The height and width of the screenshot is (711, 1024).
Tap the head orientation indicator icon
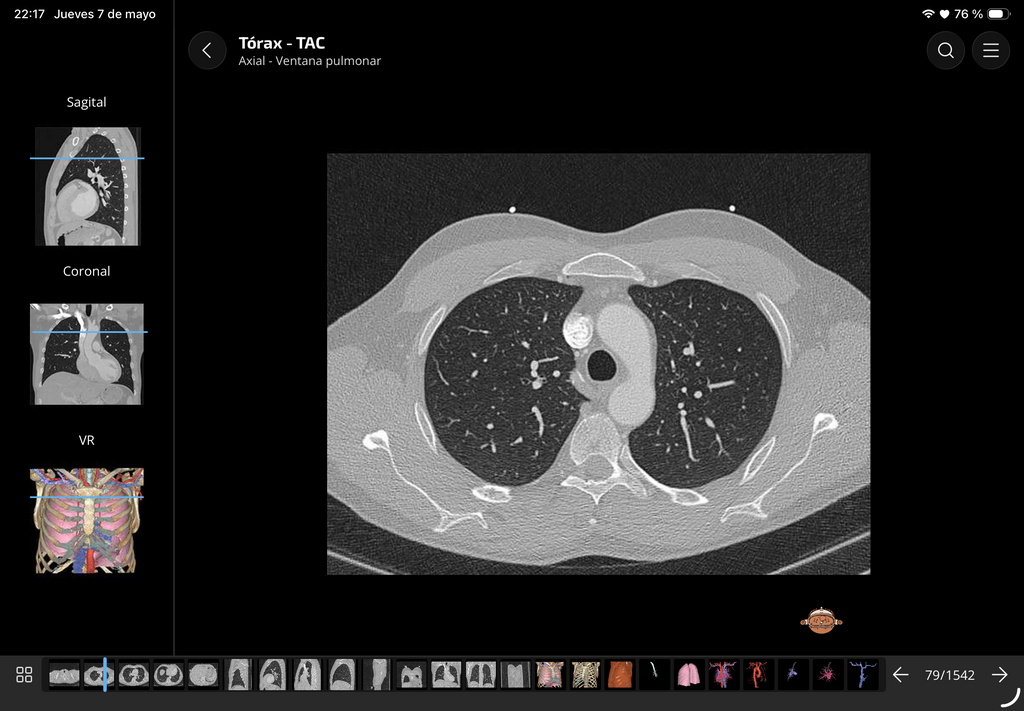point(821,621)
